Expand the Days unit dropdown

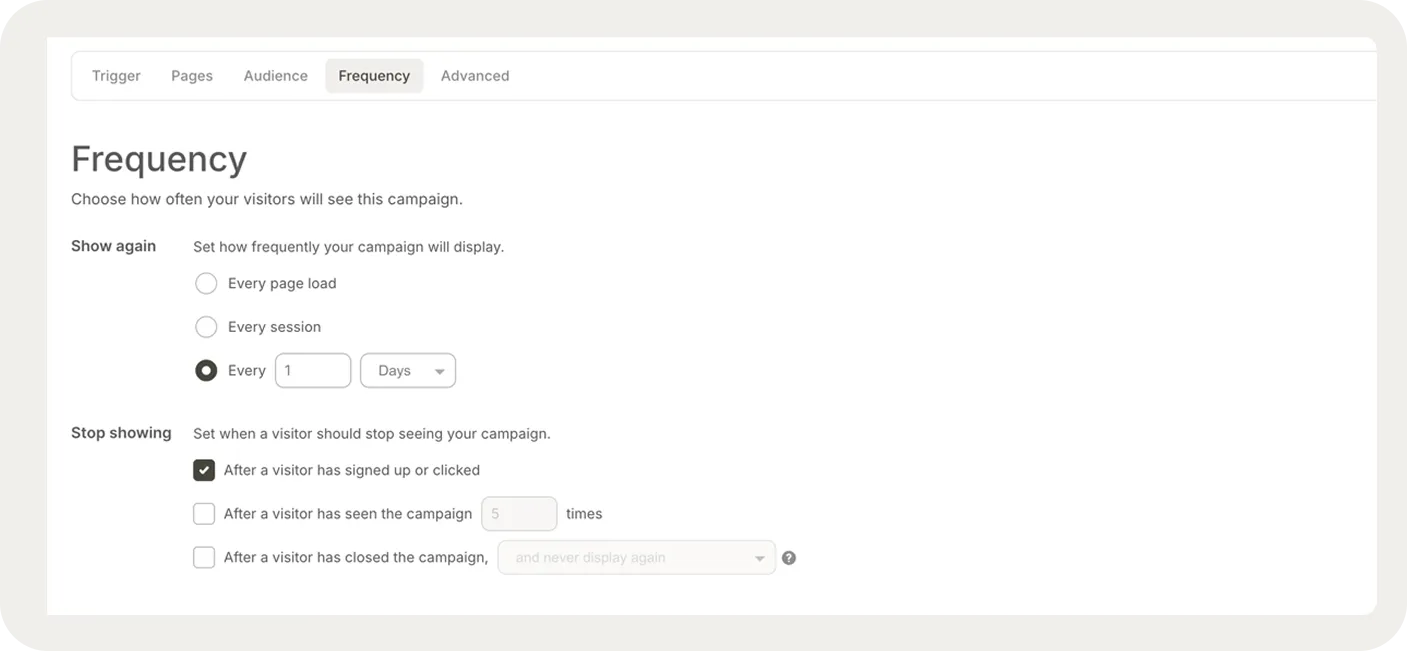point(408,371)
